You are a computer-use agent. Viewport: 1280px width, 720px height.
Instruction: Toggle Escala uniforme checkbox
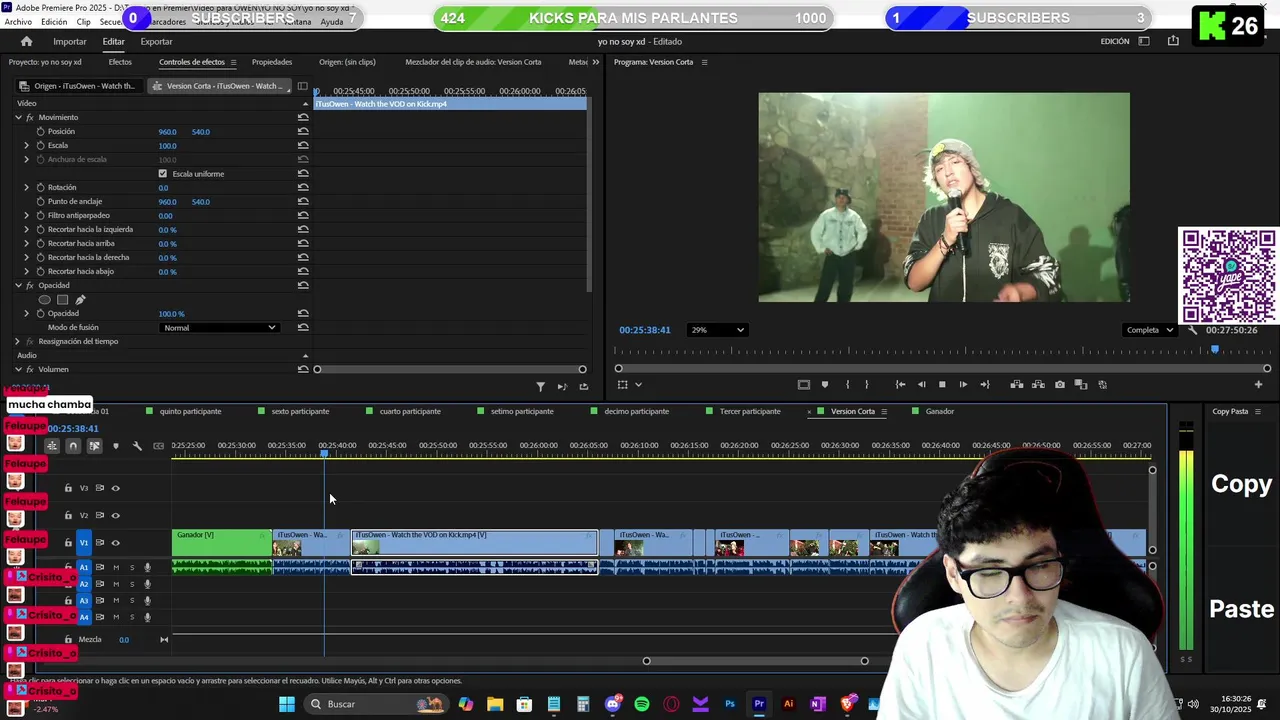pos(163,174)
